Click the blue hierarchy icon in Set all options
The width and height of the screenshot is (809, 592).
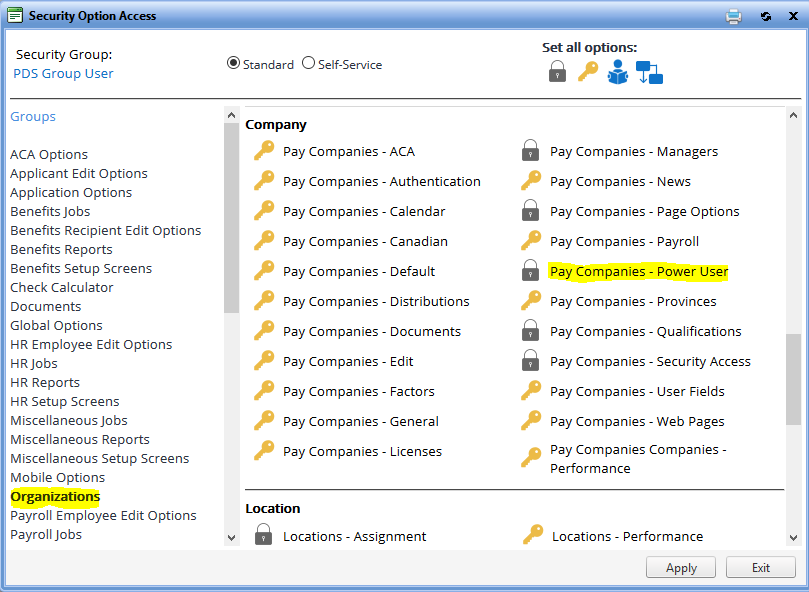coord(649,72)
